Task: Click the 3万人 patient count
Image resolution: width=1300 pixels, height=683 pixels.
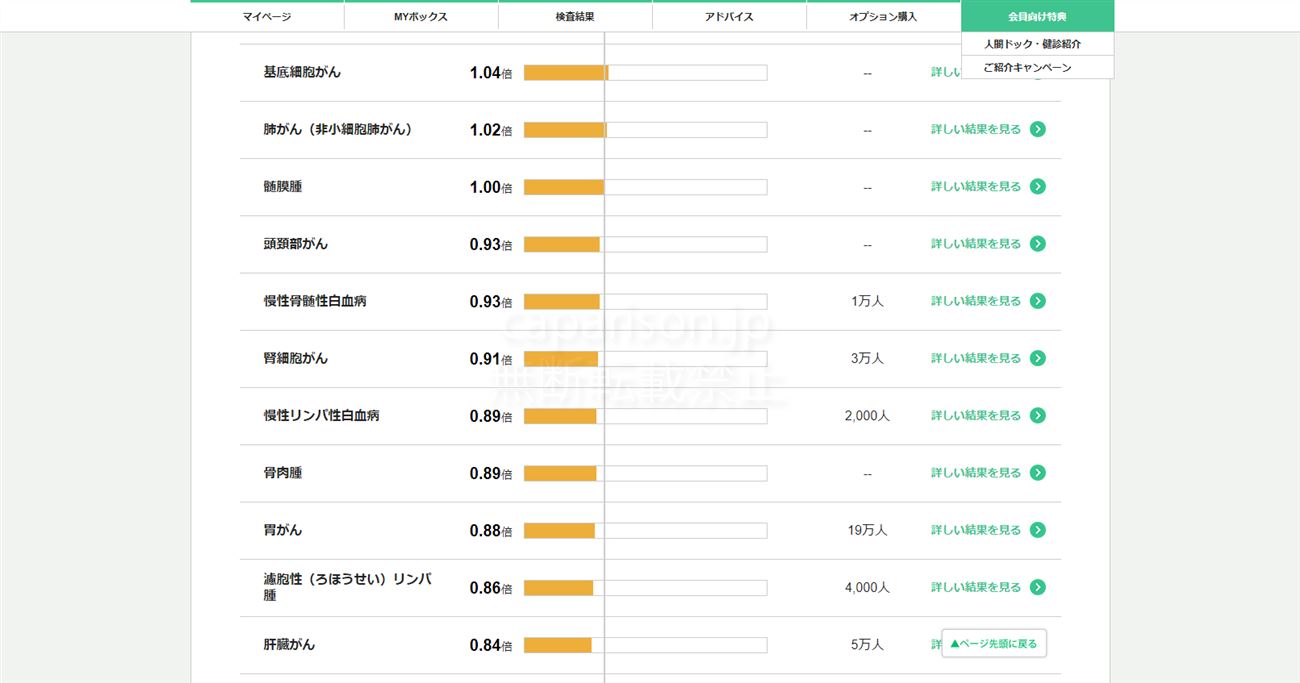Action: coord(867,358)
